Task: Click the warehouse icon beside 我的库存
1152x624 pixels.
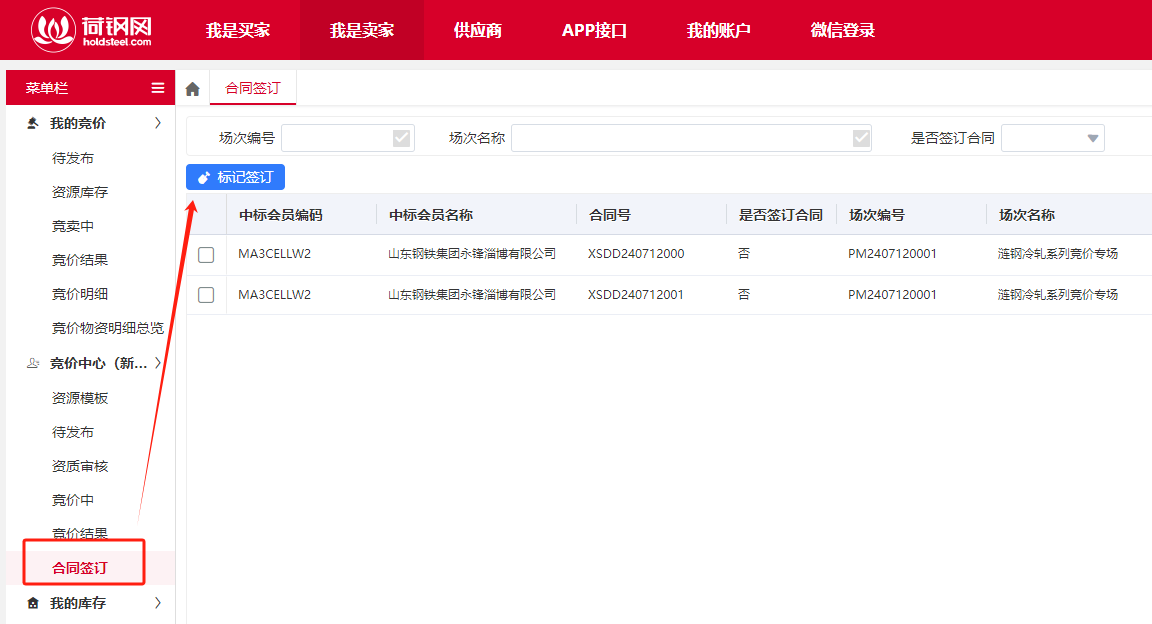Action: coord(33,603)
